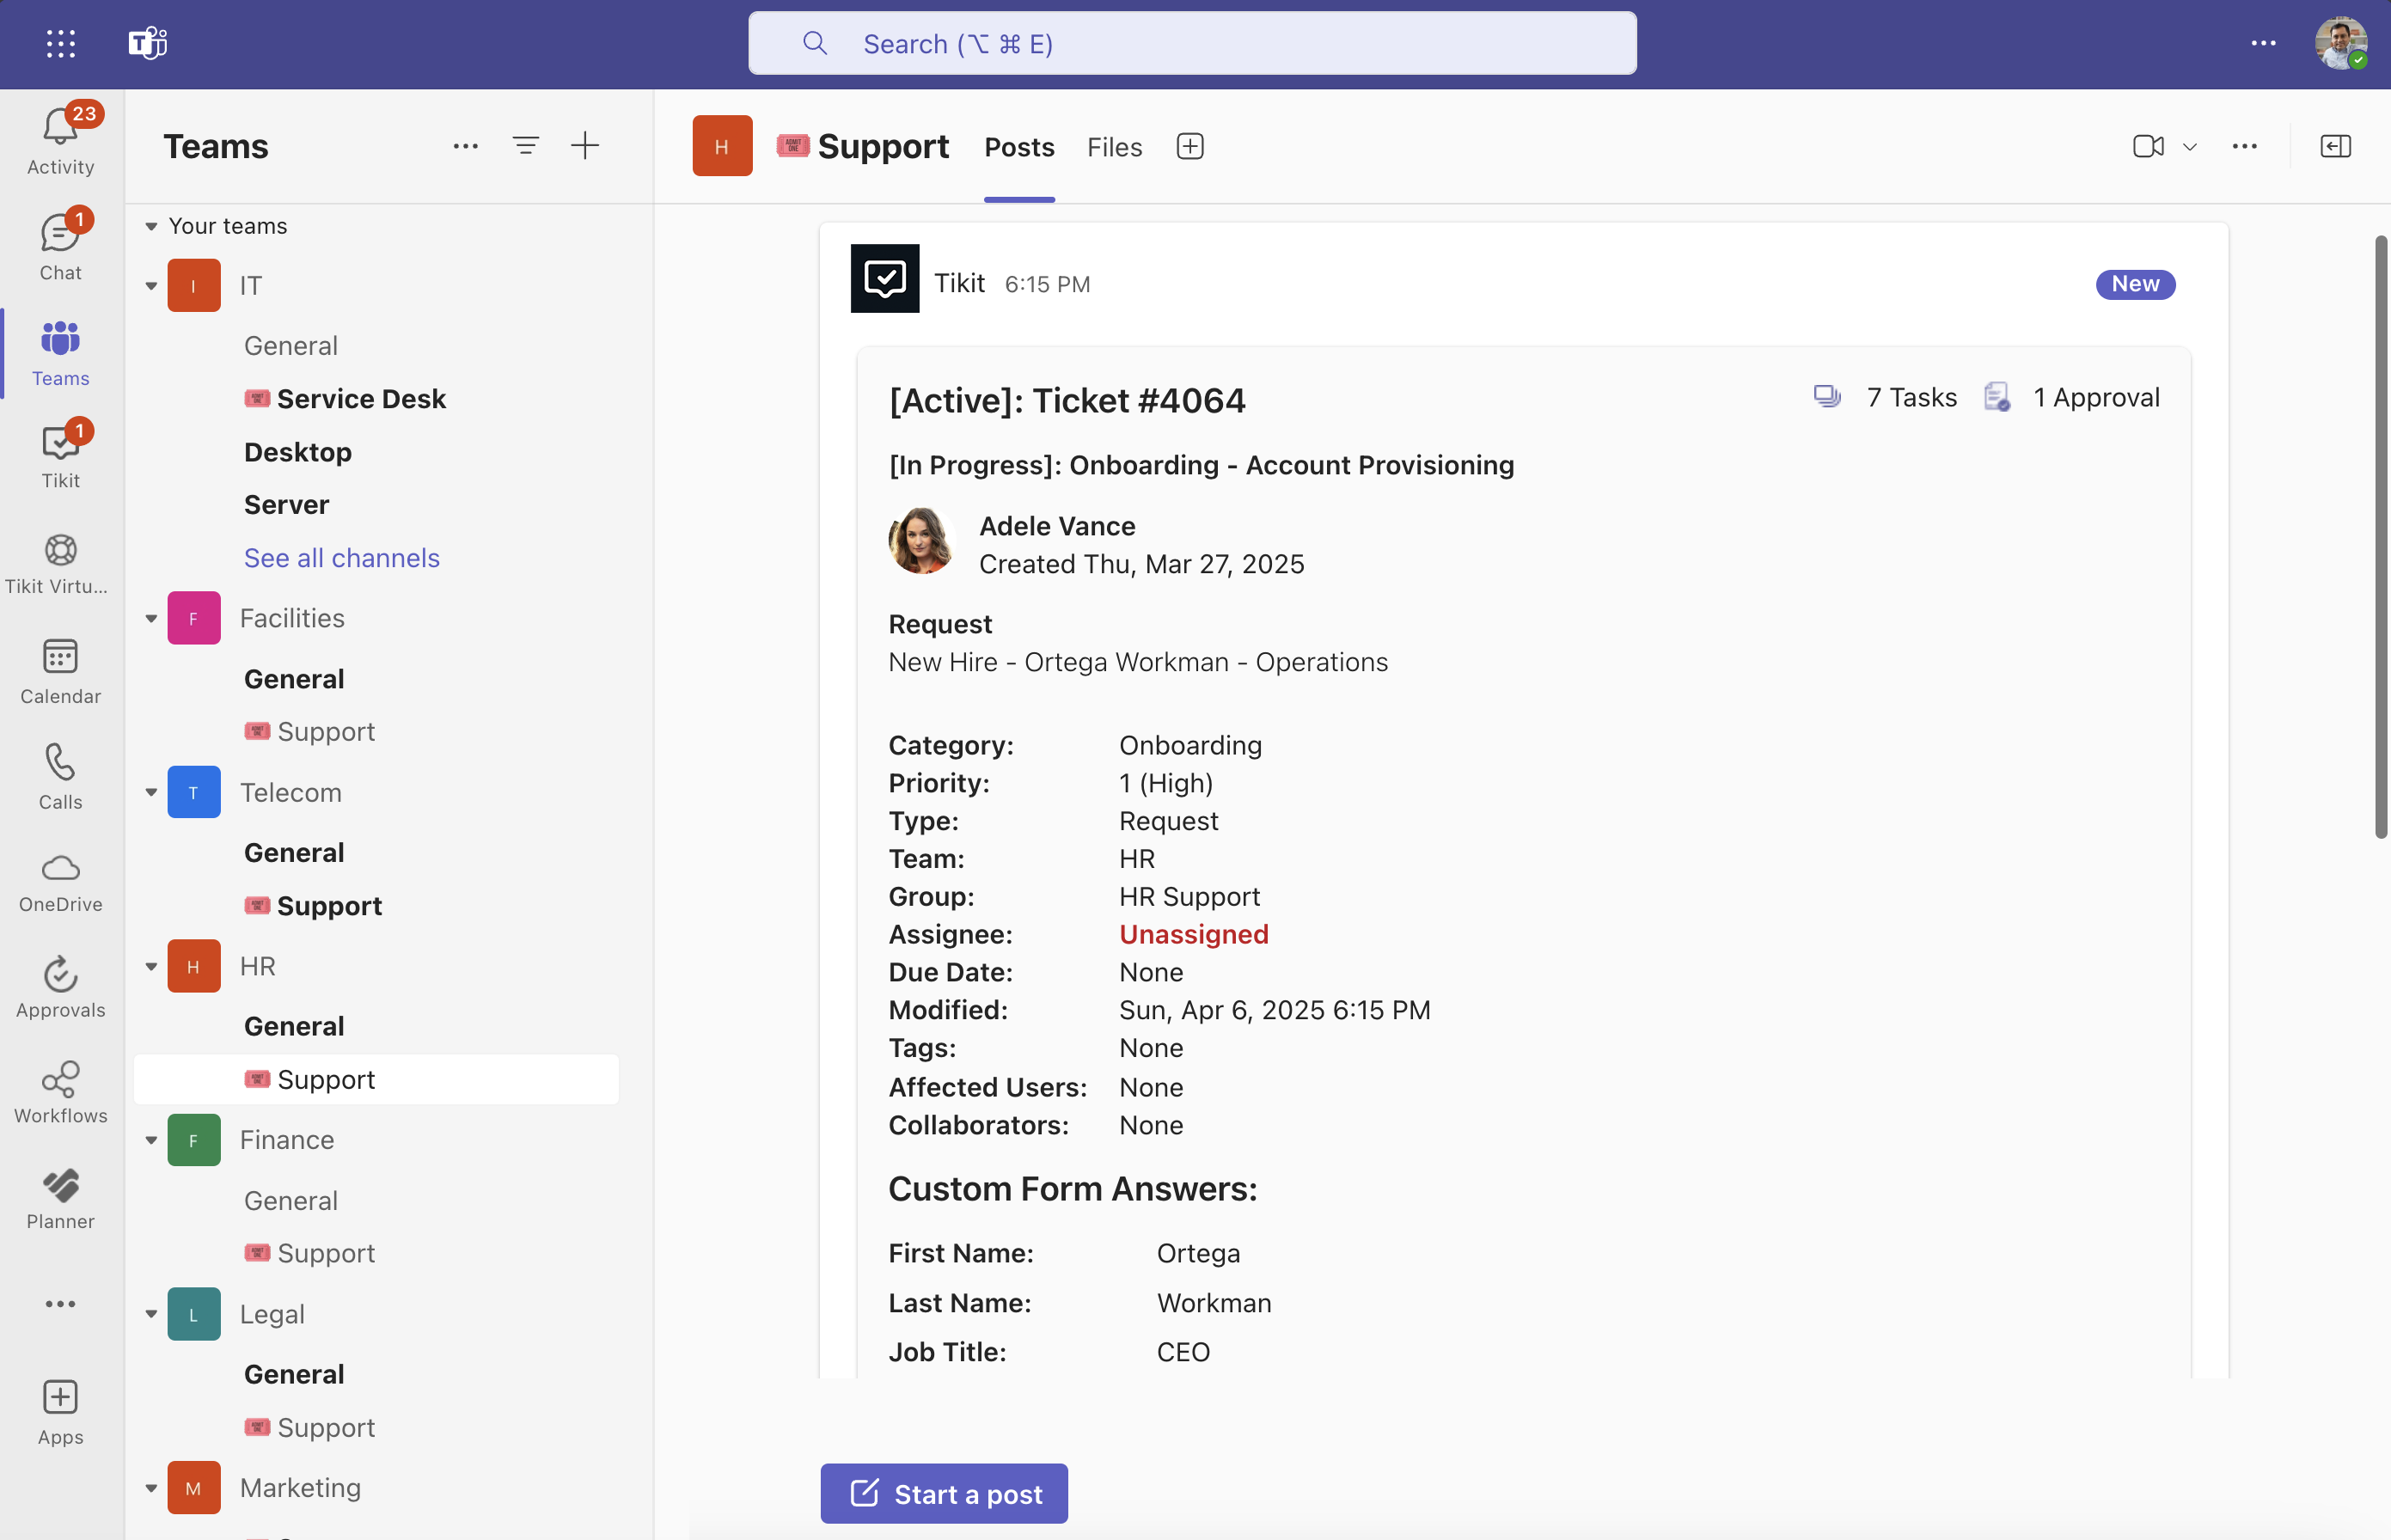The image size is (2391, 1540).
Task: Click the Start a post button
Action: (944, 1493)
